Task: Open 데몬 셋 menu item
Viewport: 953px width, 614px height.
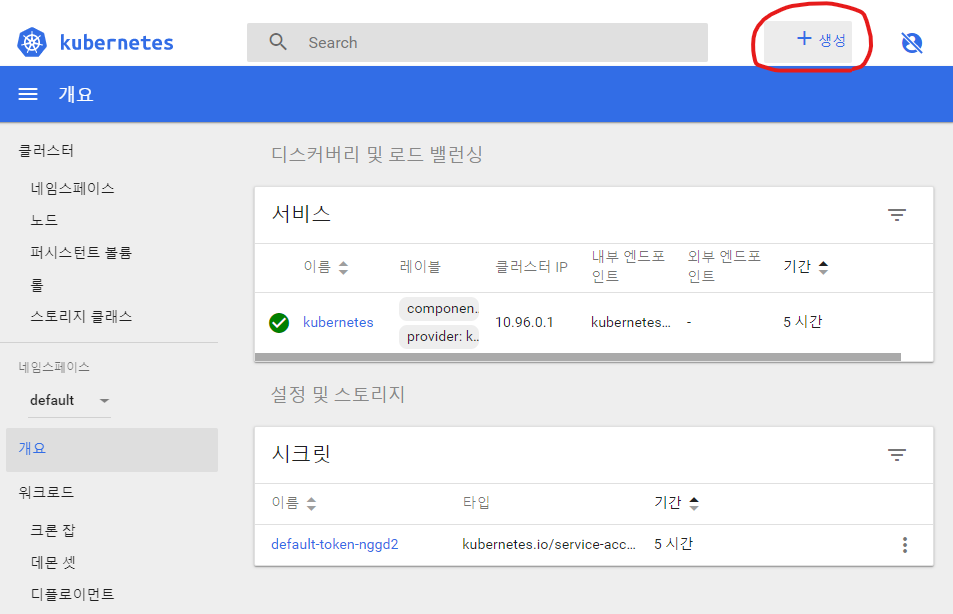Action: tap(53, 562)
